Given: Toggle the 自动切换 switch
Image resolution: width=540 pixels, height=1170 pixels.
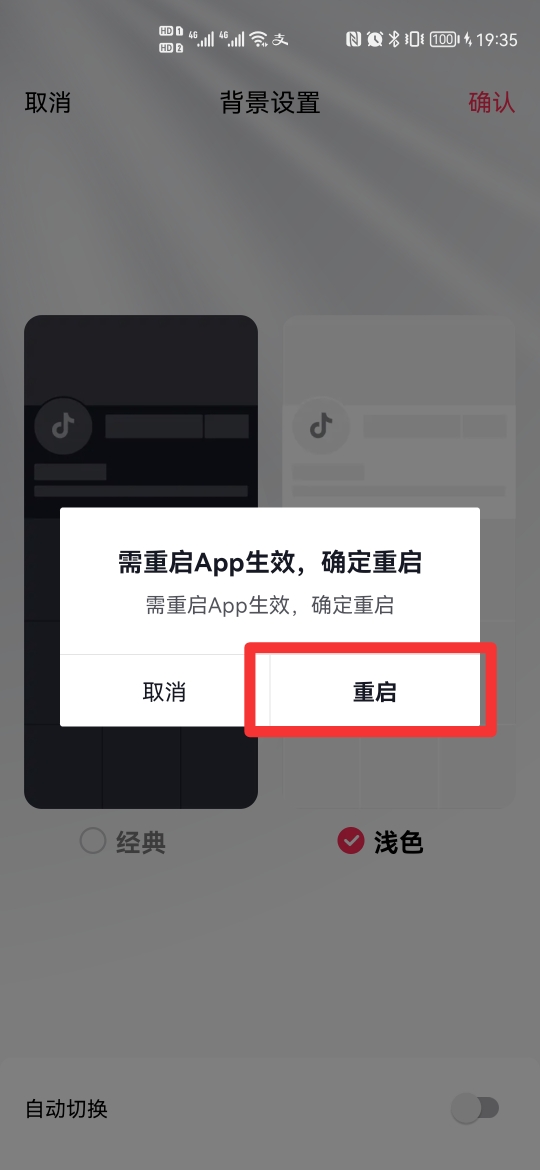Looking at the screenshot, I should click(475, 1108).
